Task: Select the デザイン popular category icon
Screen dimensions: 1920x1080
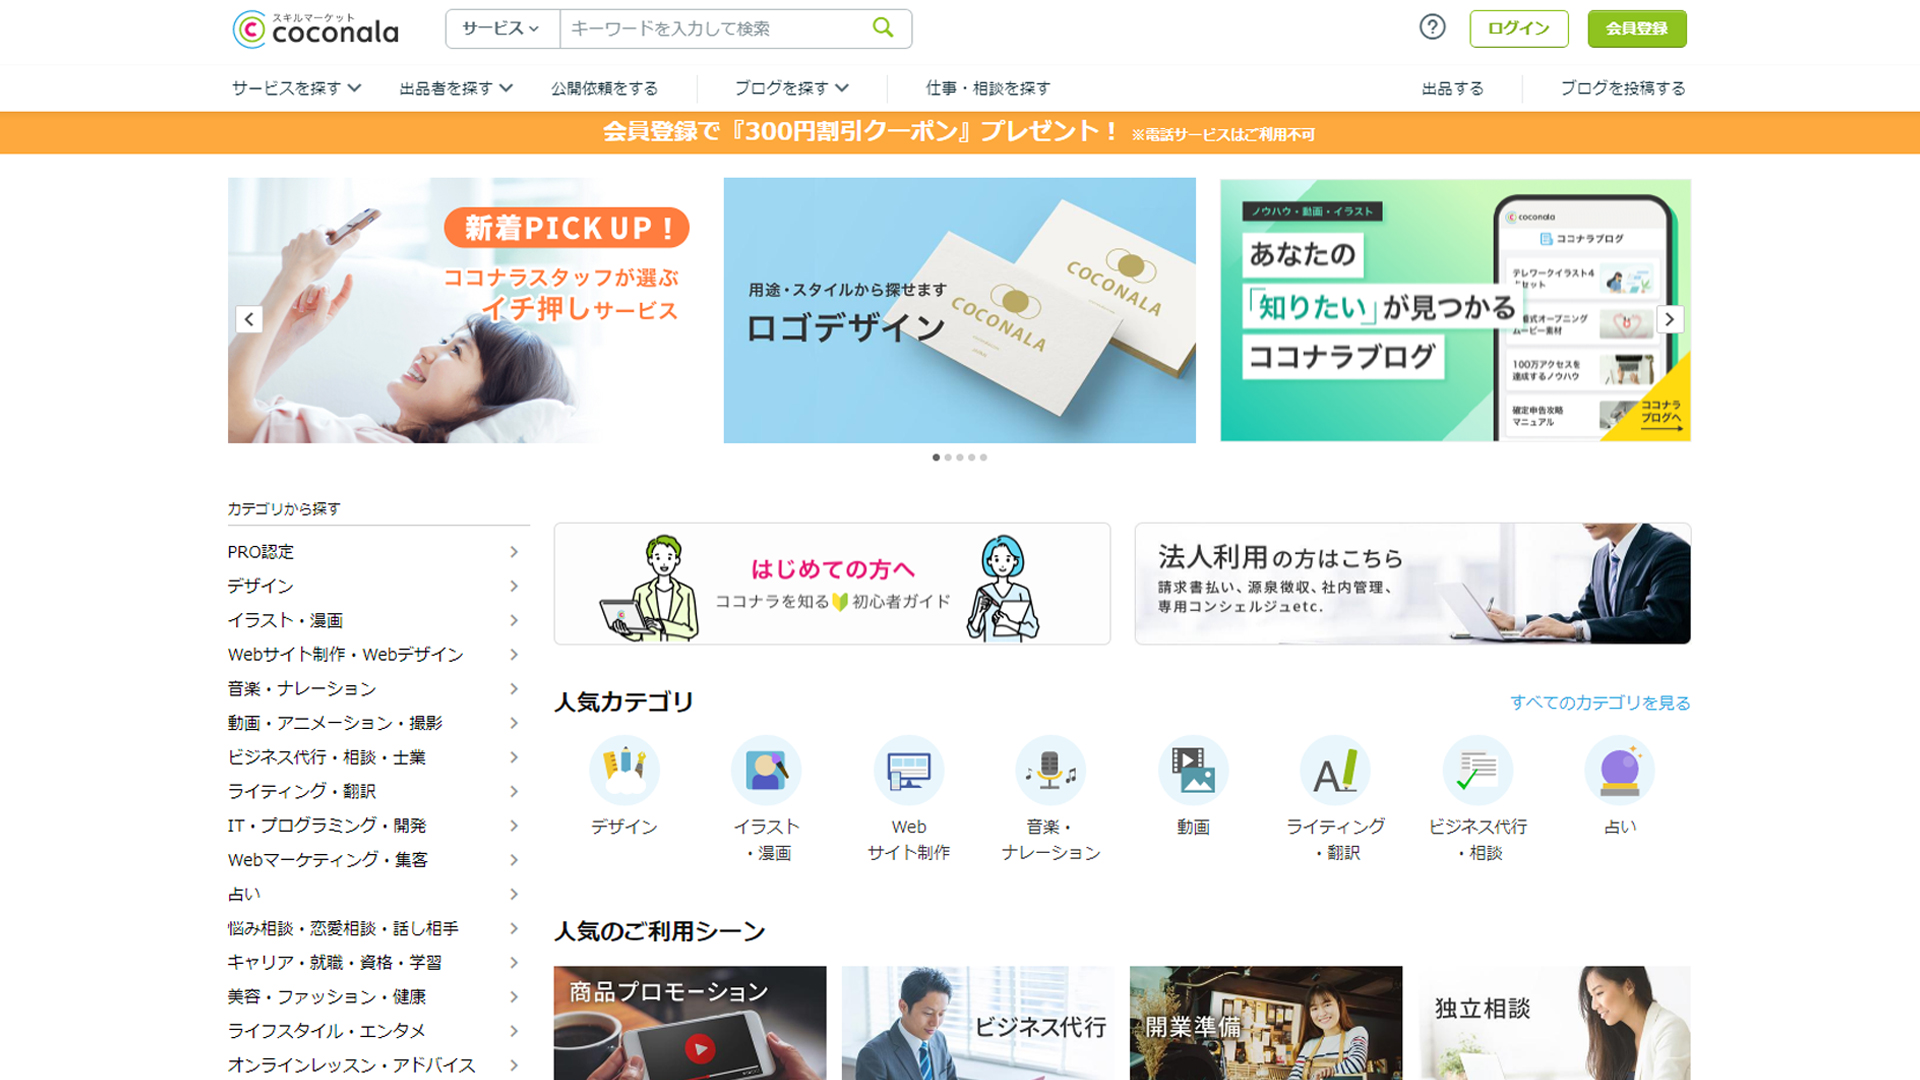Action: [x=624, y=770]
